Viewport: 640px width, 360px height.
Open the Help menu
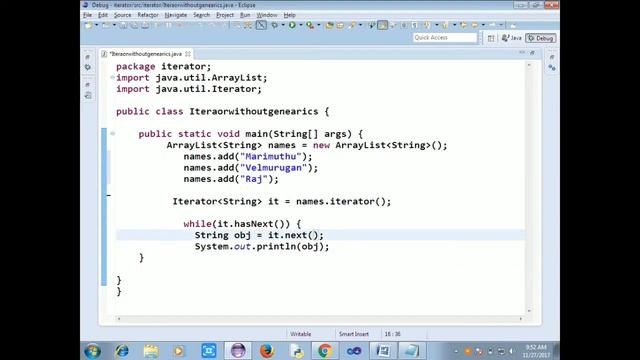[x=289, y=15]
